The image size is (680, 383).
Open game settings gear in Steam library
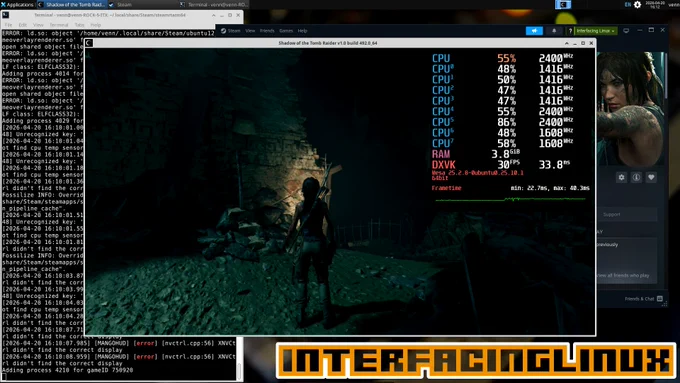point(621,177)
